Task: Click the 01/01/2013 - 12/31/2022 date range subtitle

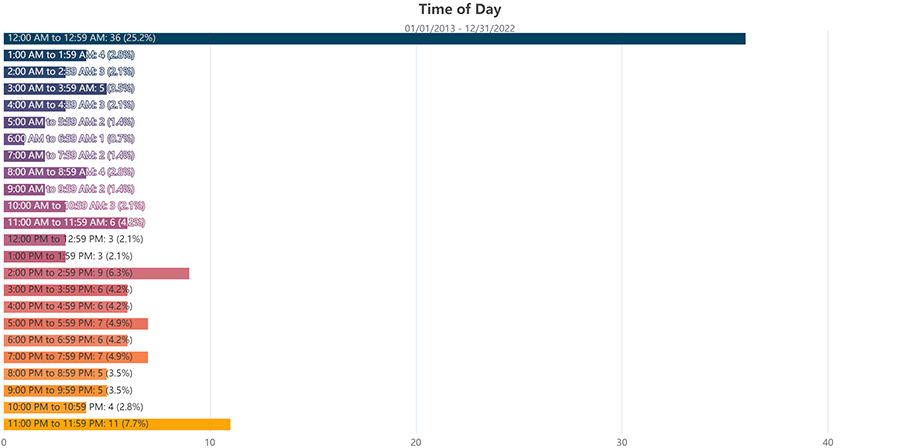Action: coord(460,28)
